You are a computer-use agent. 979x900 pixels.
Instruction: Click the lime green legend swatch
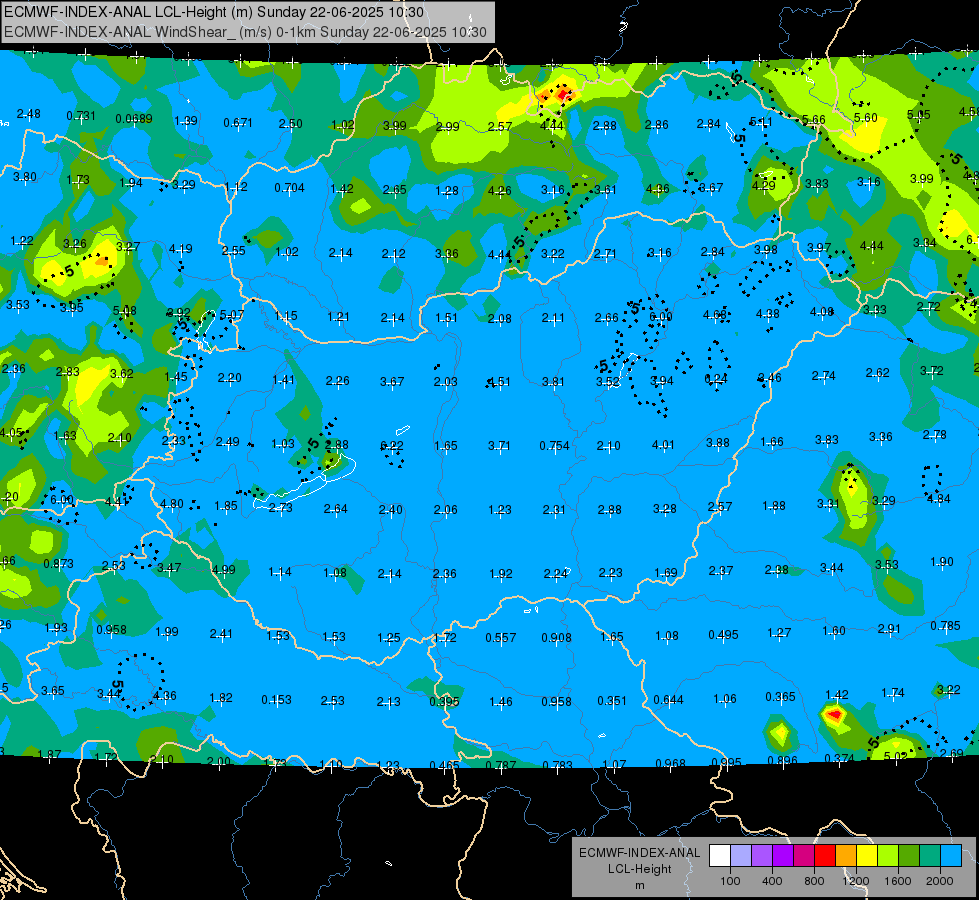888,856
